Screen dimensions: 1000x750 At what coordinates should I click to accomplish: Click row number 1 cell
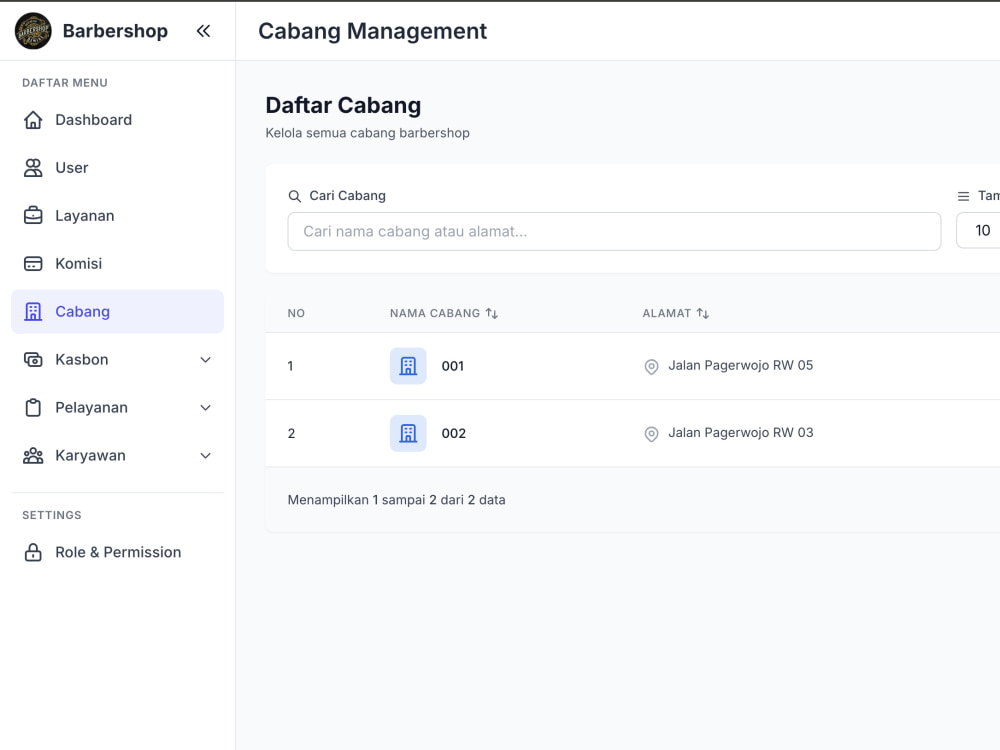[290, 366]
